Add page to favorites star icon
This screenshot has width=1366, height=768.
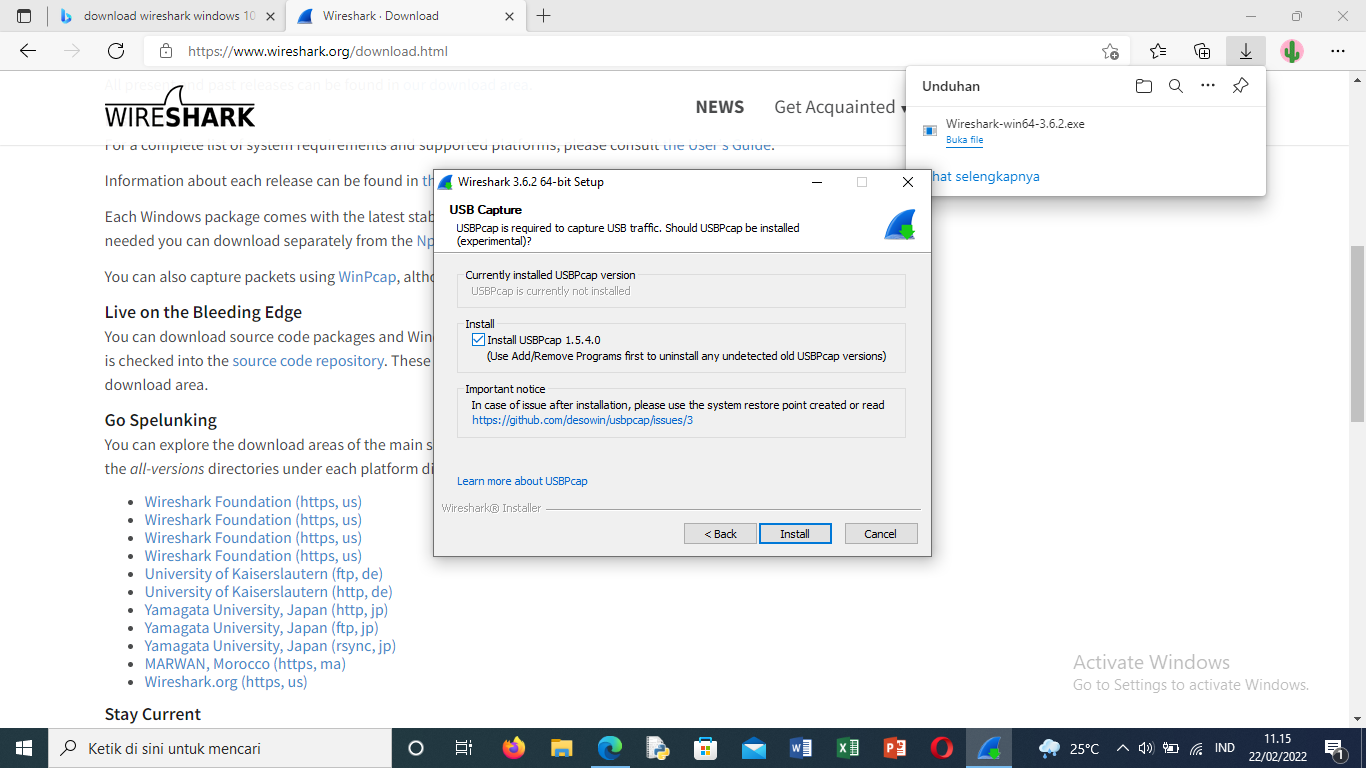click(1110, 51)
